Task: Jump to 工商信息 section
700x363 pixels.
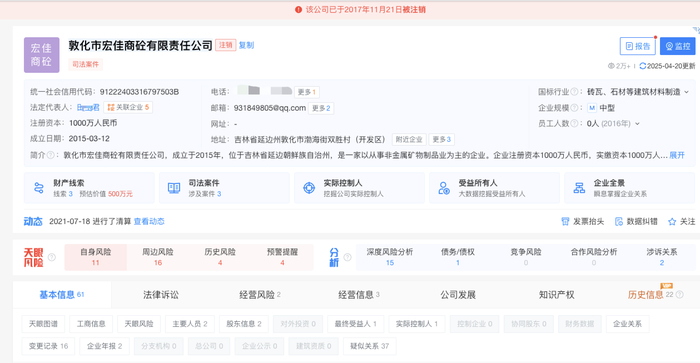Action: pos(91,324)
